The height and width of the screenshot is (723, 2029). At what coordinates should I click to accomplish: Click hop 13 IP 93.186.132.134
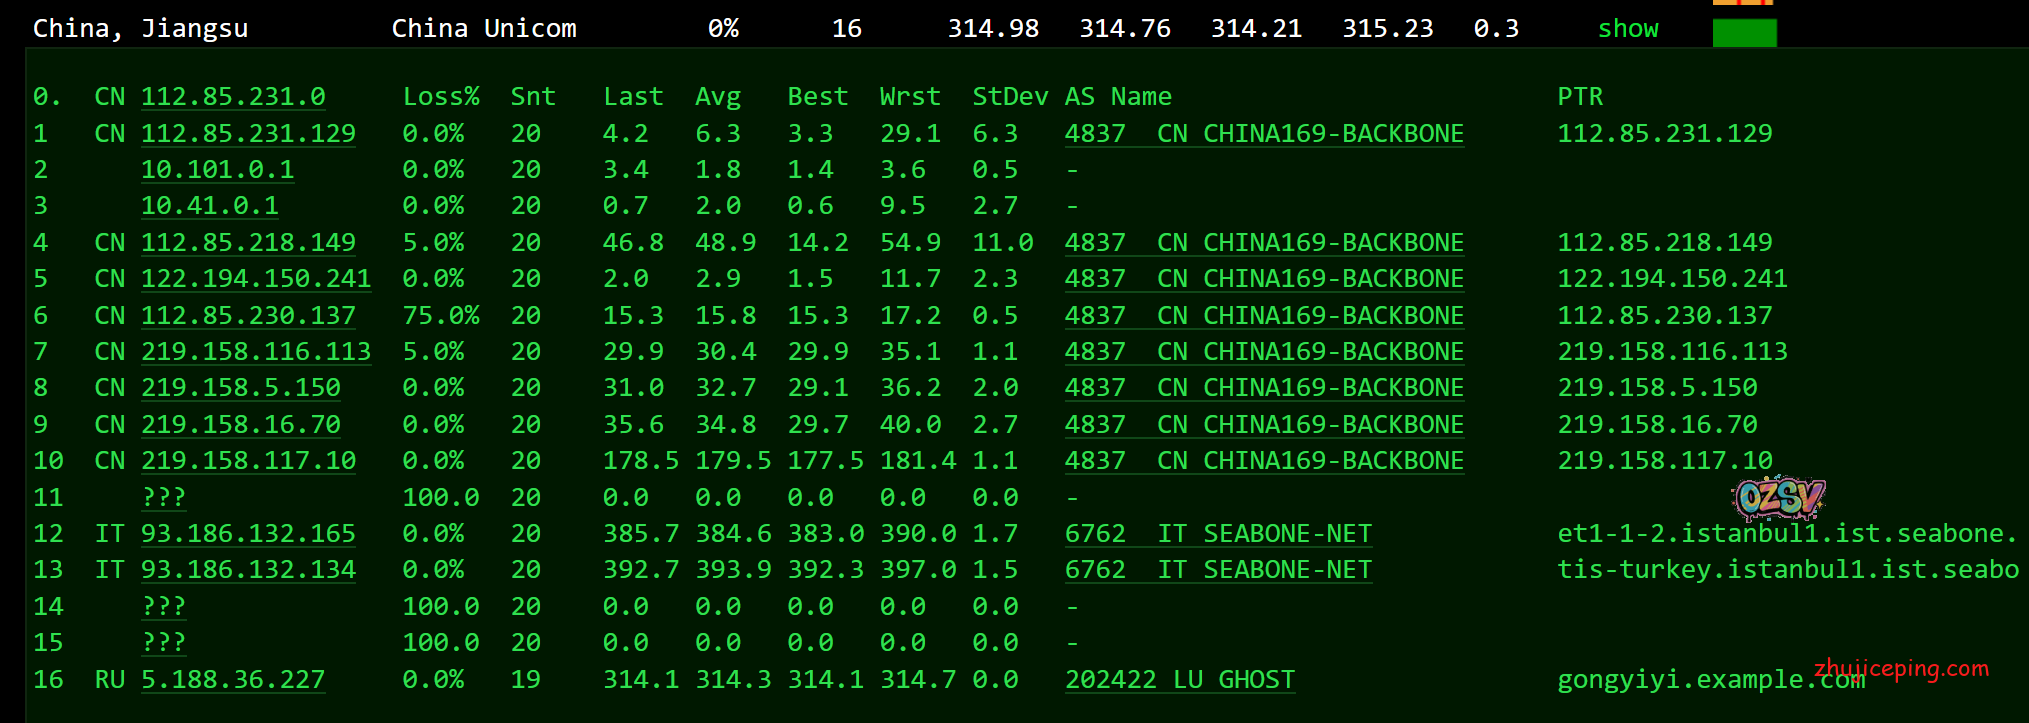pyautogui.click(x=248, y=570)
